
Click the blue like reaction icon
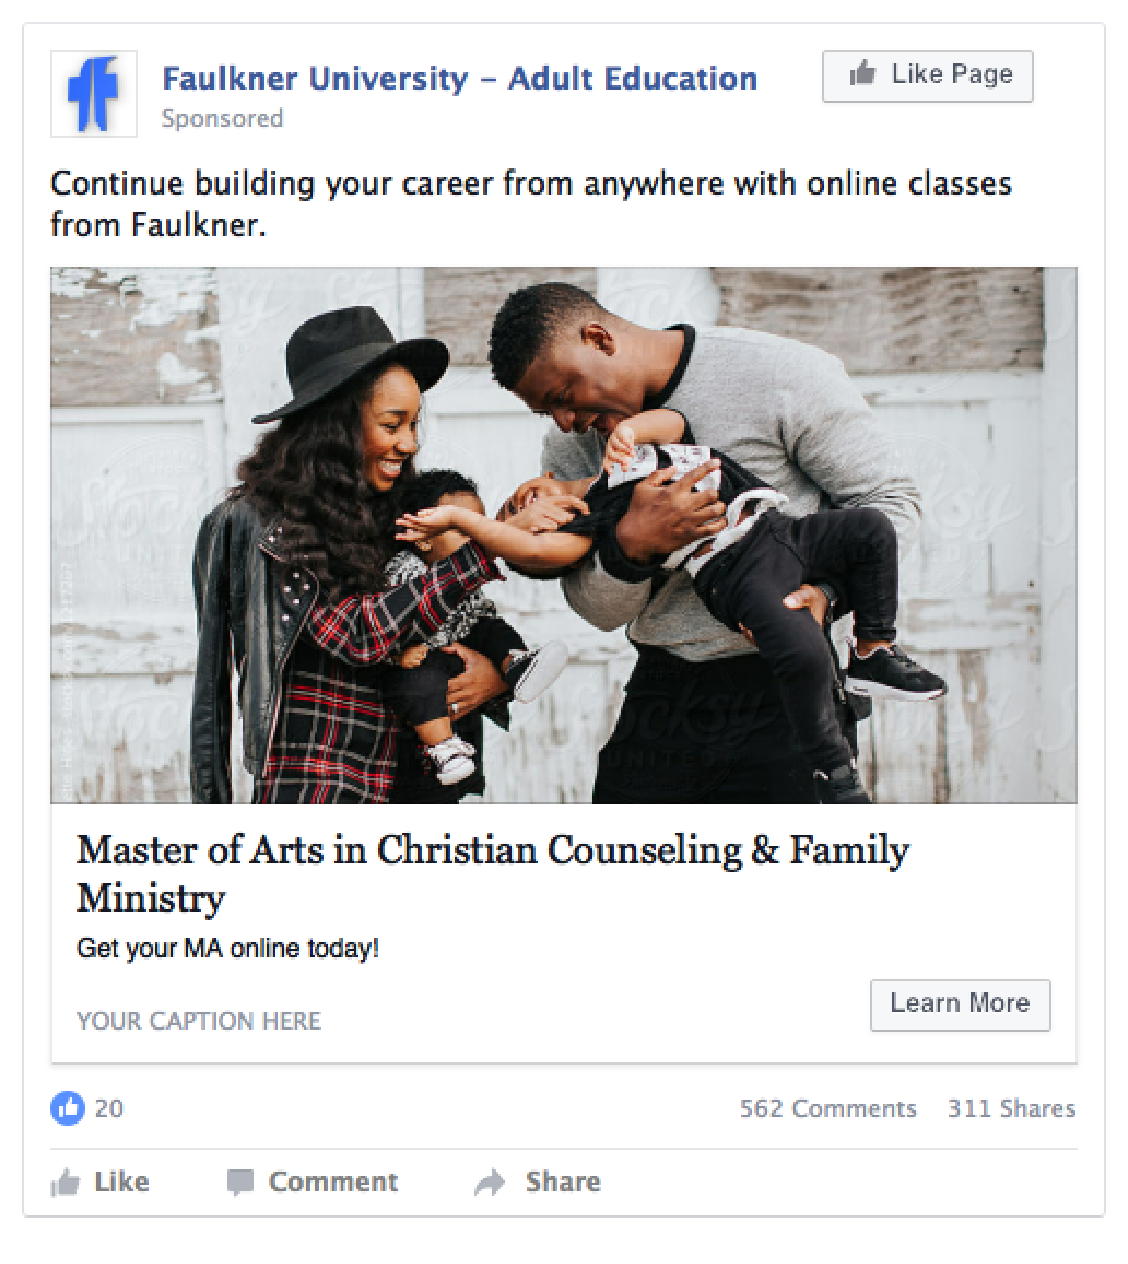(68, 1108)
